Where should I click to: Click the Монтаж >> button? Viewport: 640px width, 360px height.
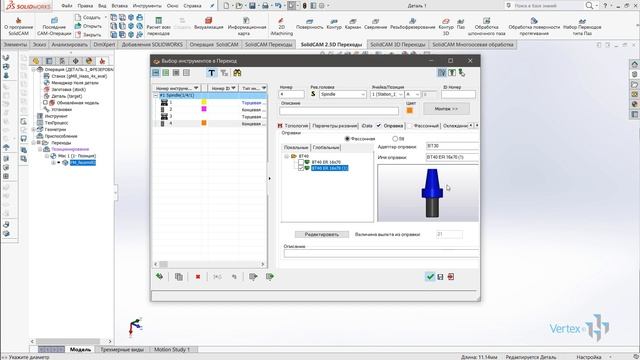point(446,109)
